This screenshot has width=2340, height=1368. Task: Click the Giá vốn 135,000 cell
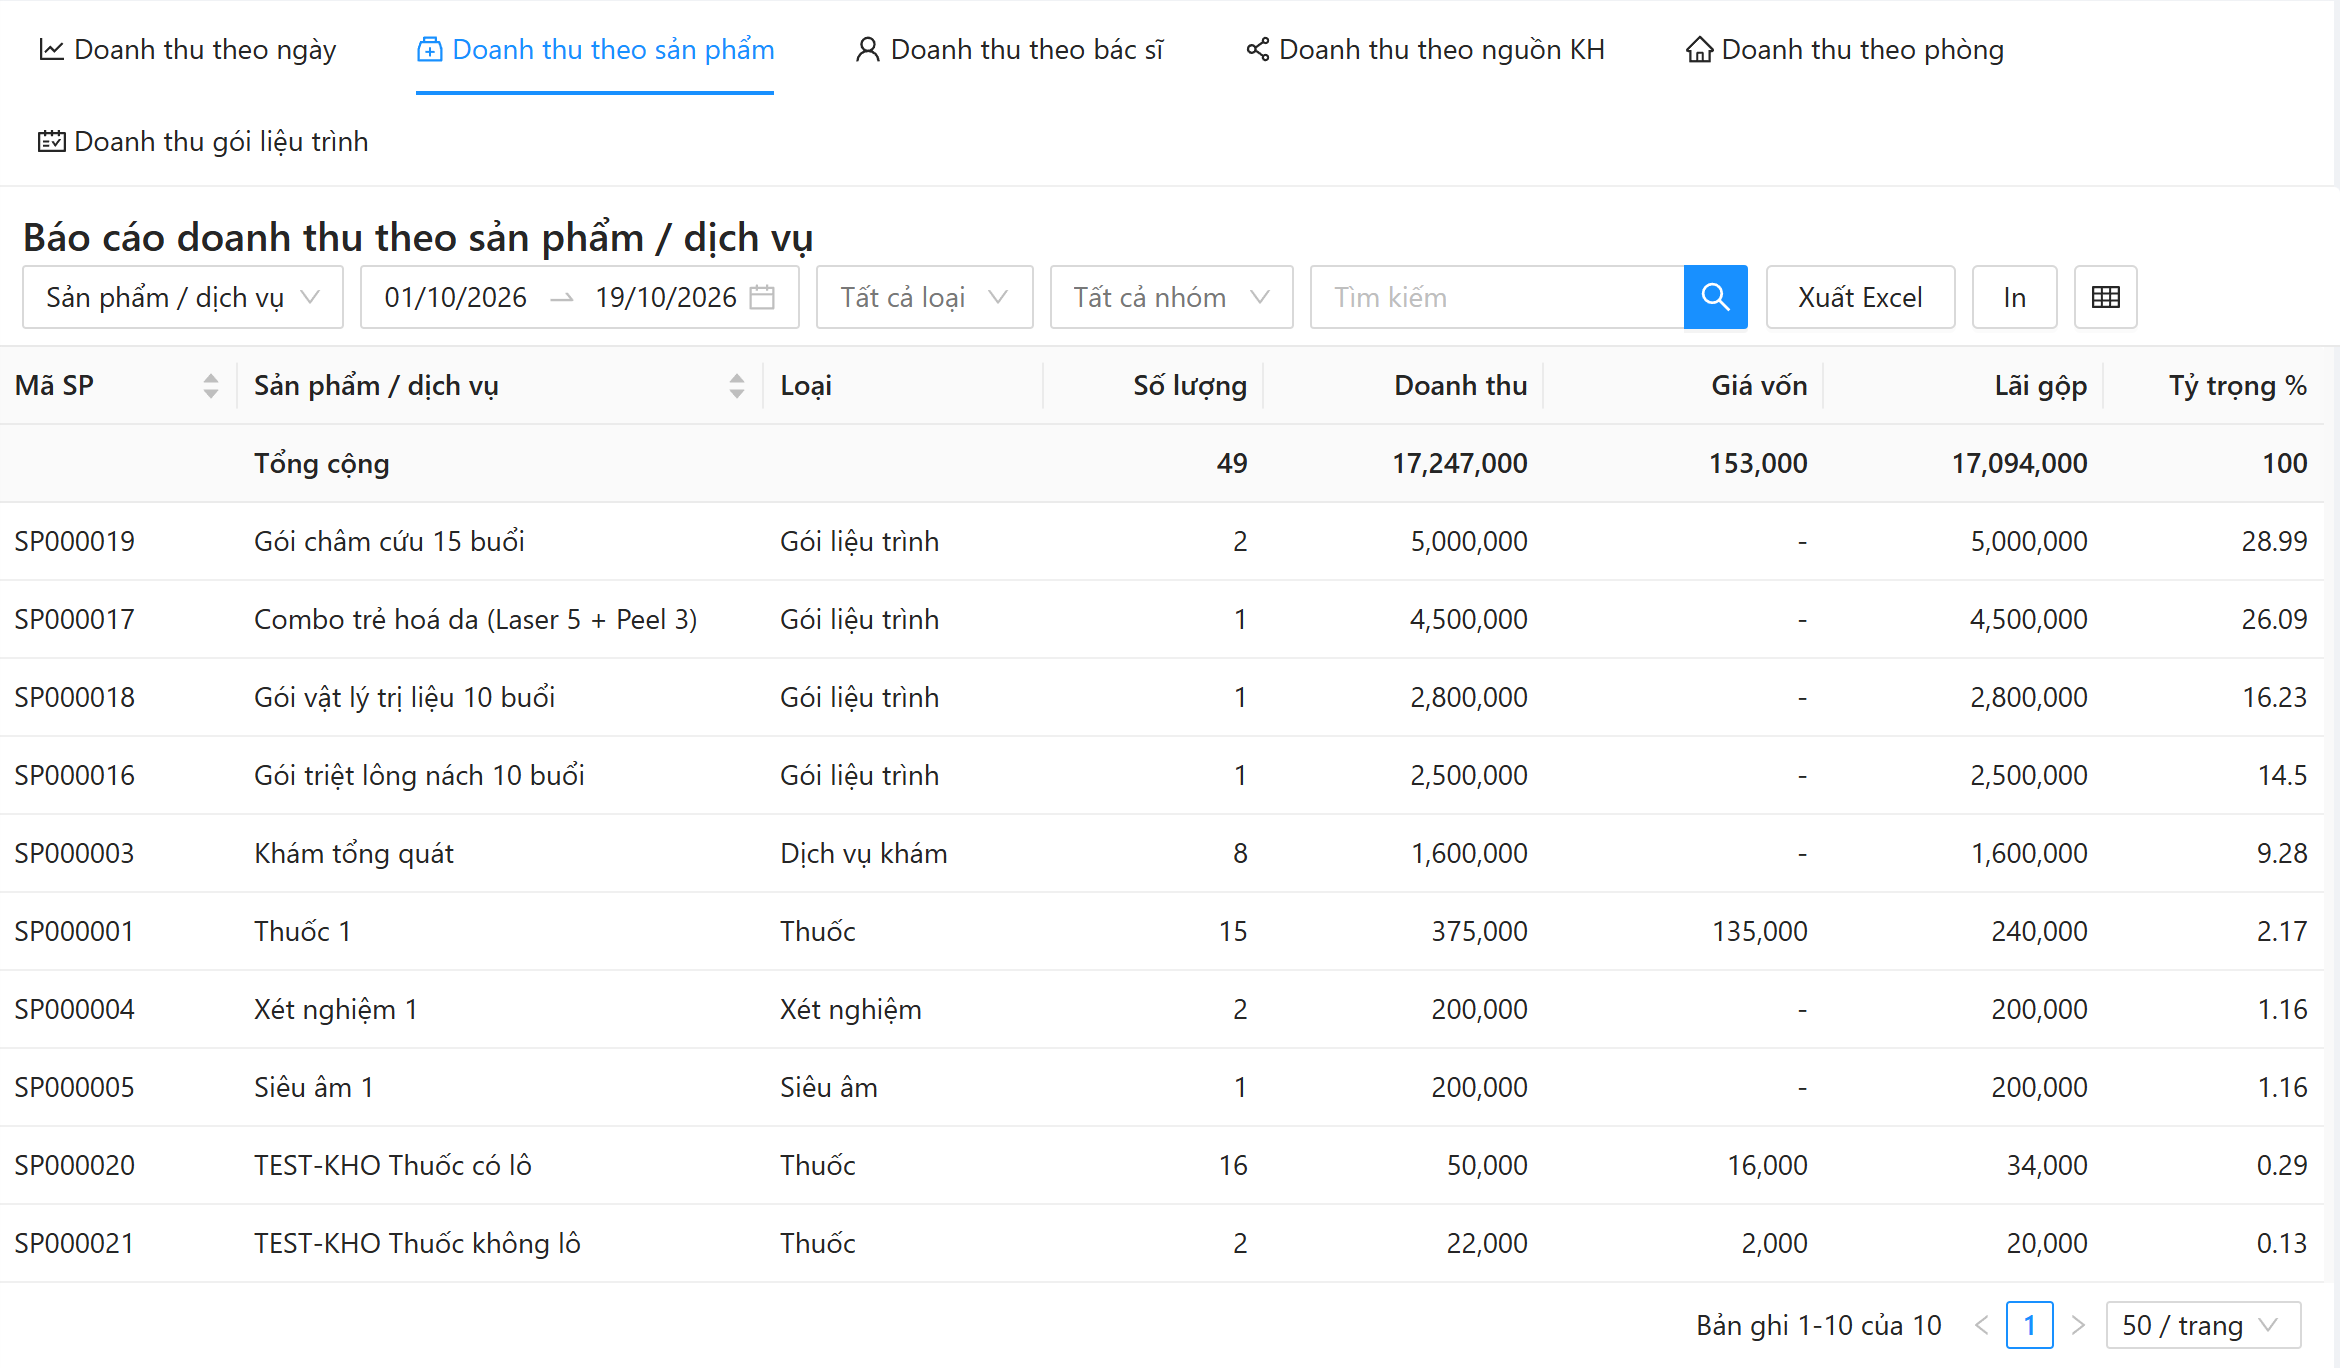[x=1760, y=931]
